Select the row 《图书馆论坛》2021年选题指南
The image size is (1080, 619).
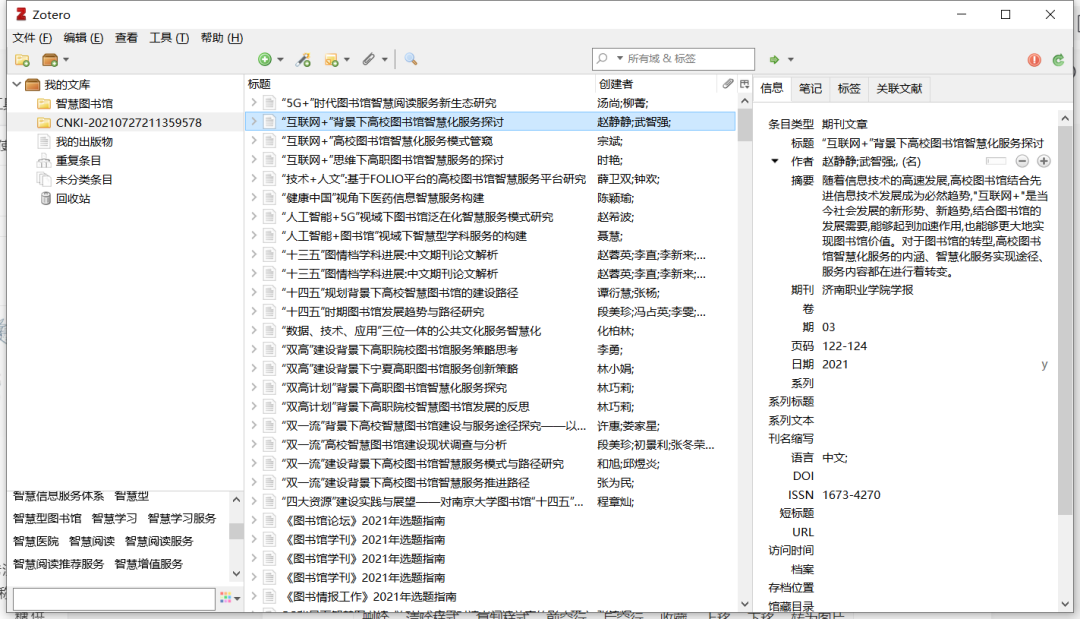(490, 521)
